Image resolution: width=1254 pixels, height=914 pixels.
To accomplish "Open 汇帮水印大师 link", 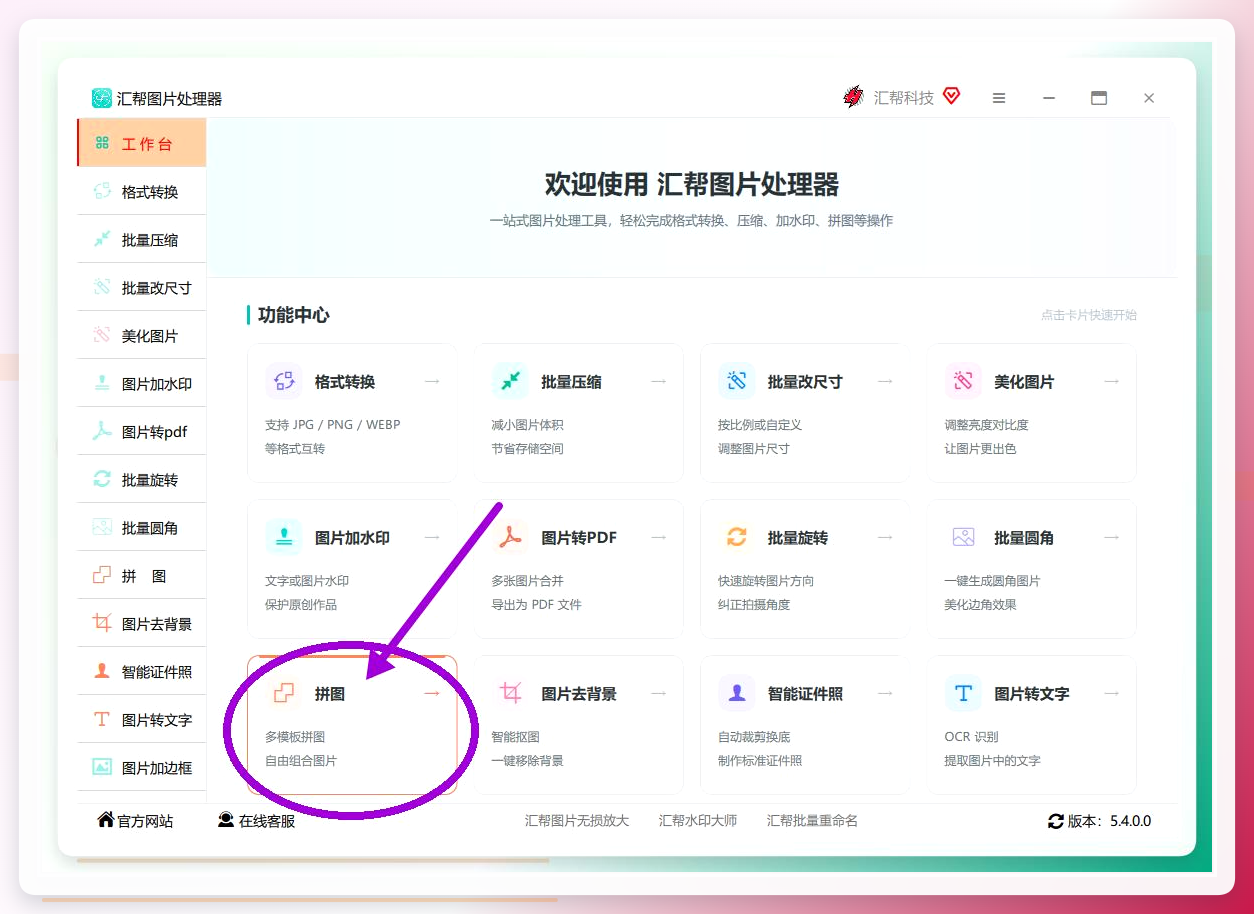I will click(x=698, y=820).
